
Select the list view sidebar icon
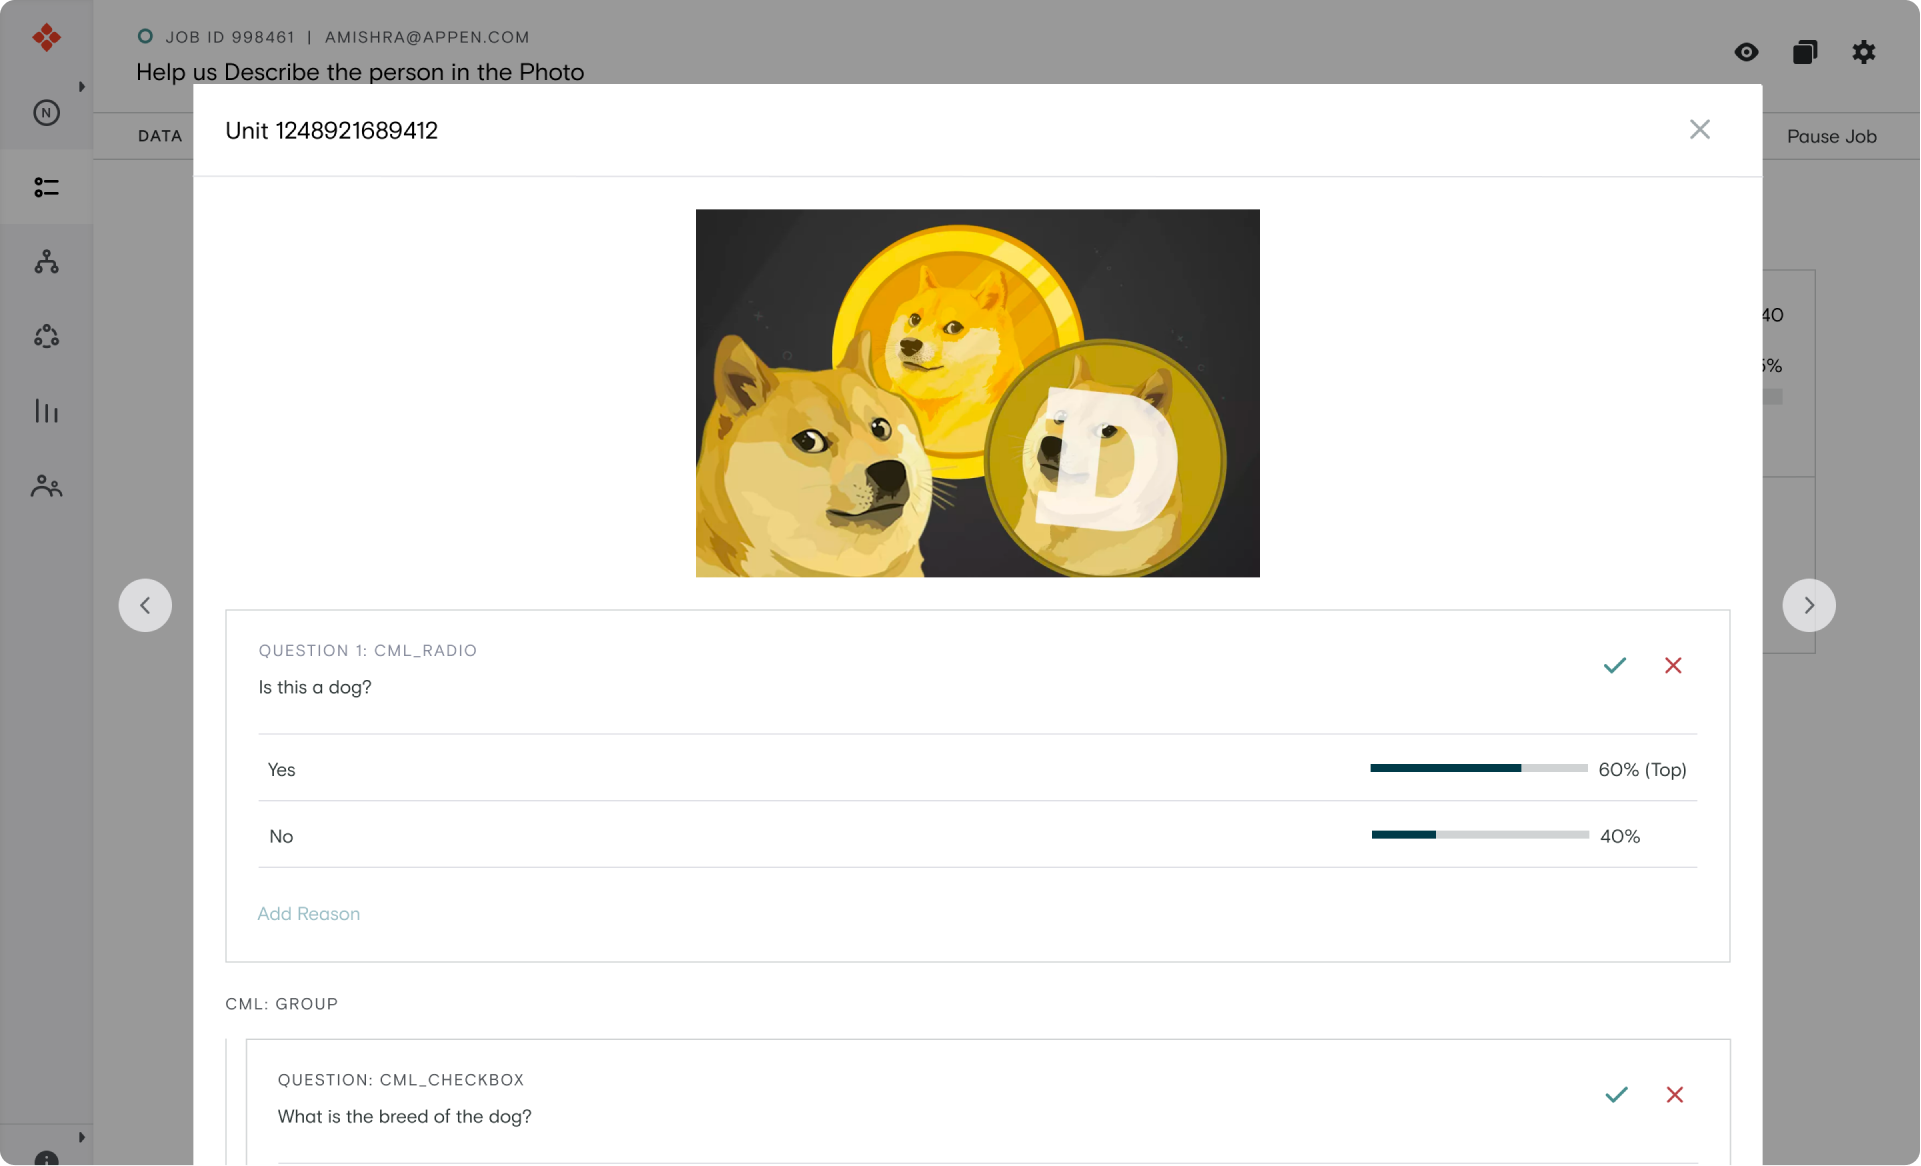pyautogui.click(x=46, y=187)
